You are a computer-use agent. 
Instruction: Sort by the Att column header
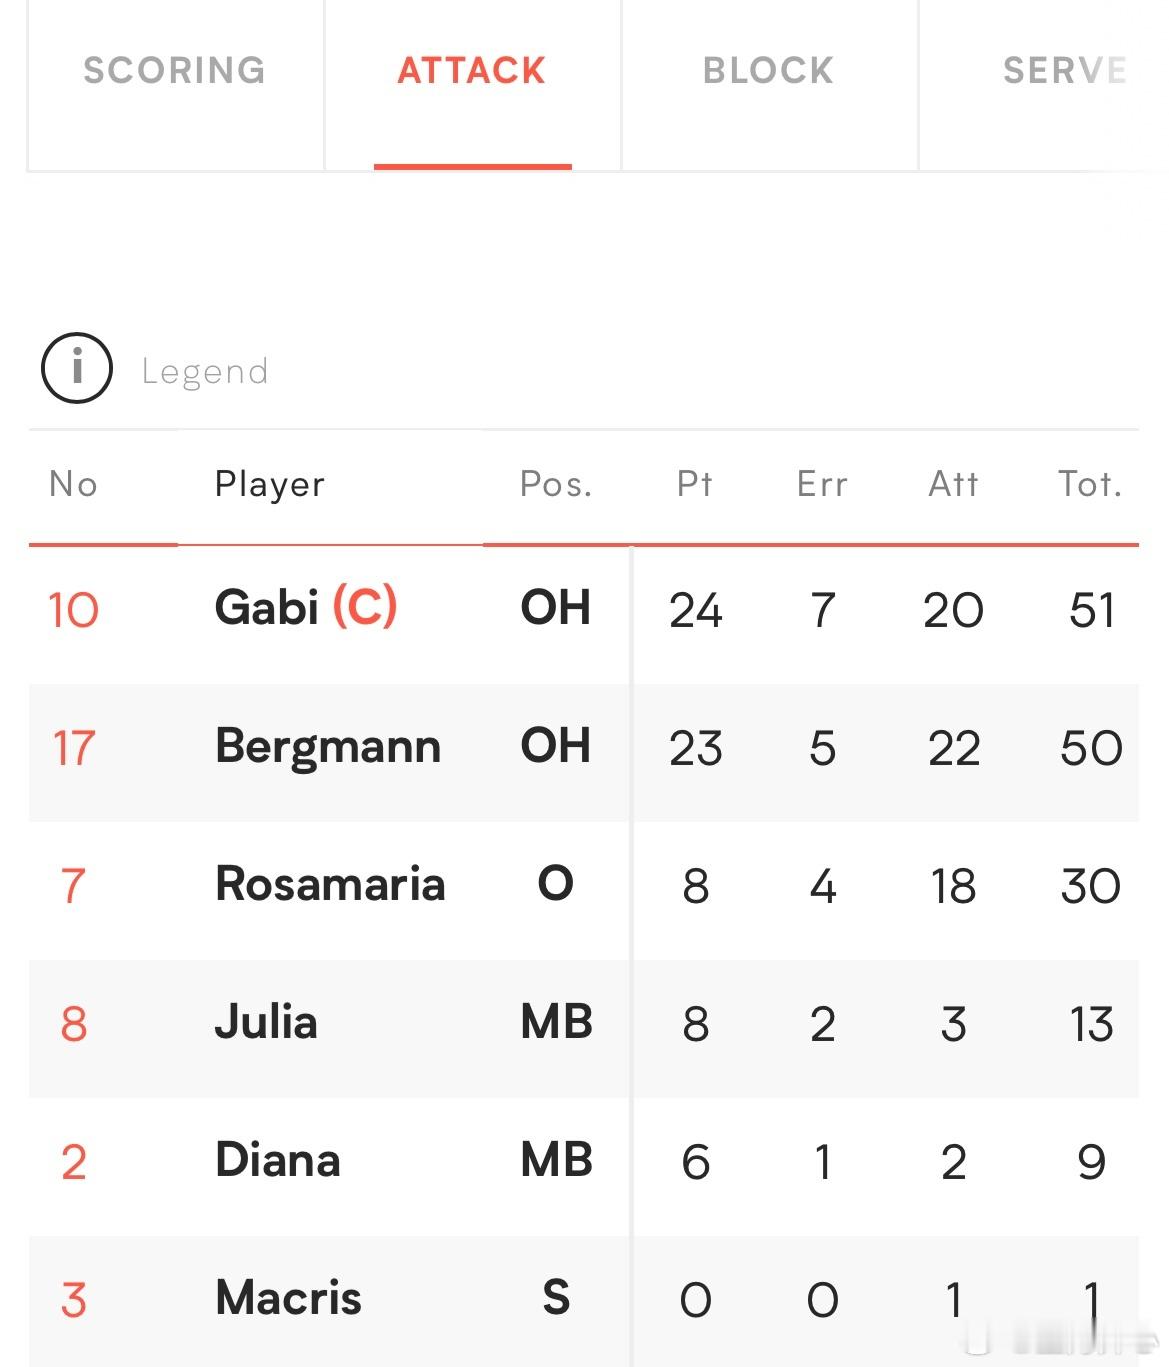coord(953,484)
